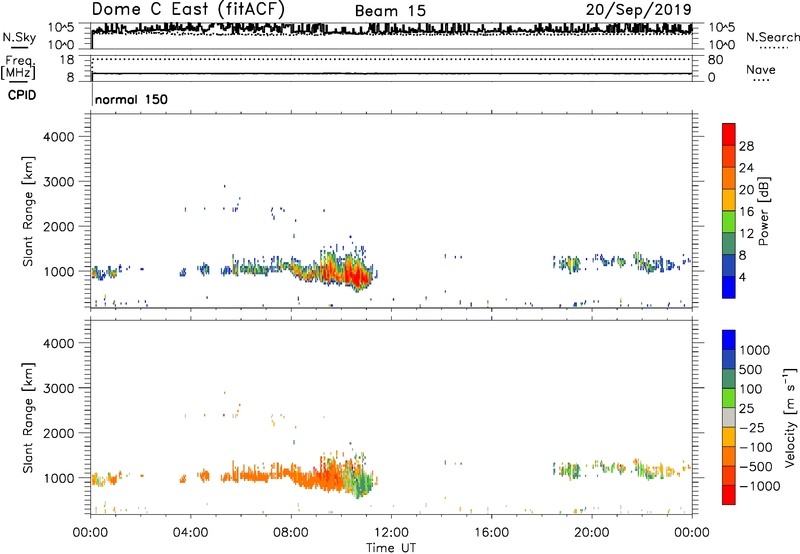Click the '20:00' time tick label

click(x=592, y=533)
